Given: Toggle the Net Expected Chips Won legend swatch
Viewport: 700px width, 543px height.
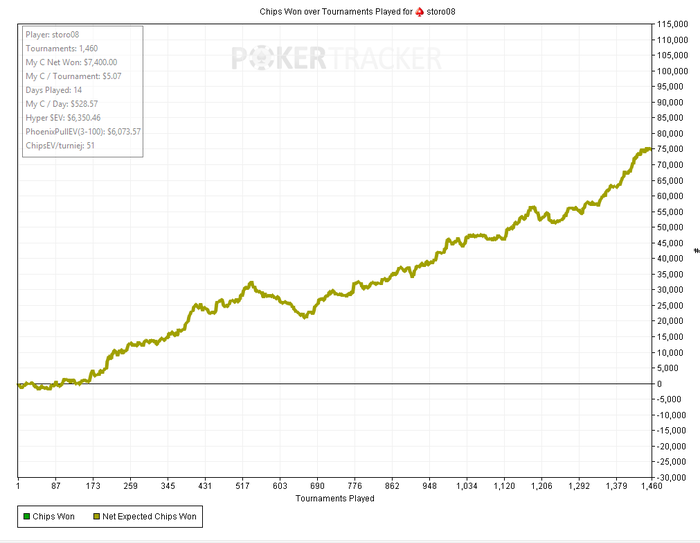Looking at the screenshot, I should click(x=96, y=517).
